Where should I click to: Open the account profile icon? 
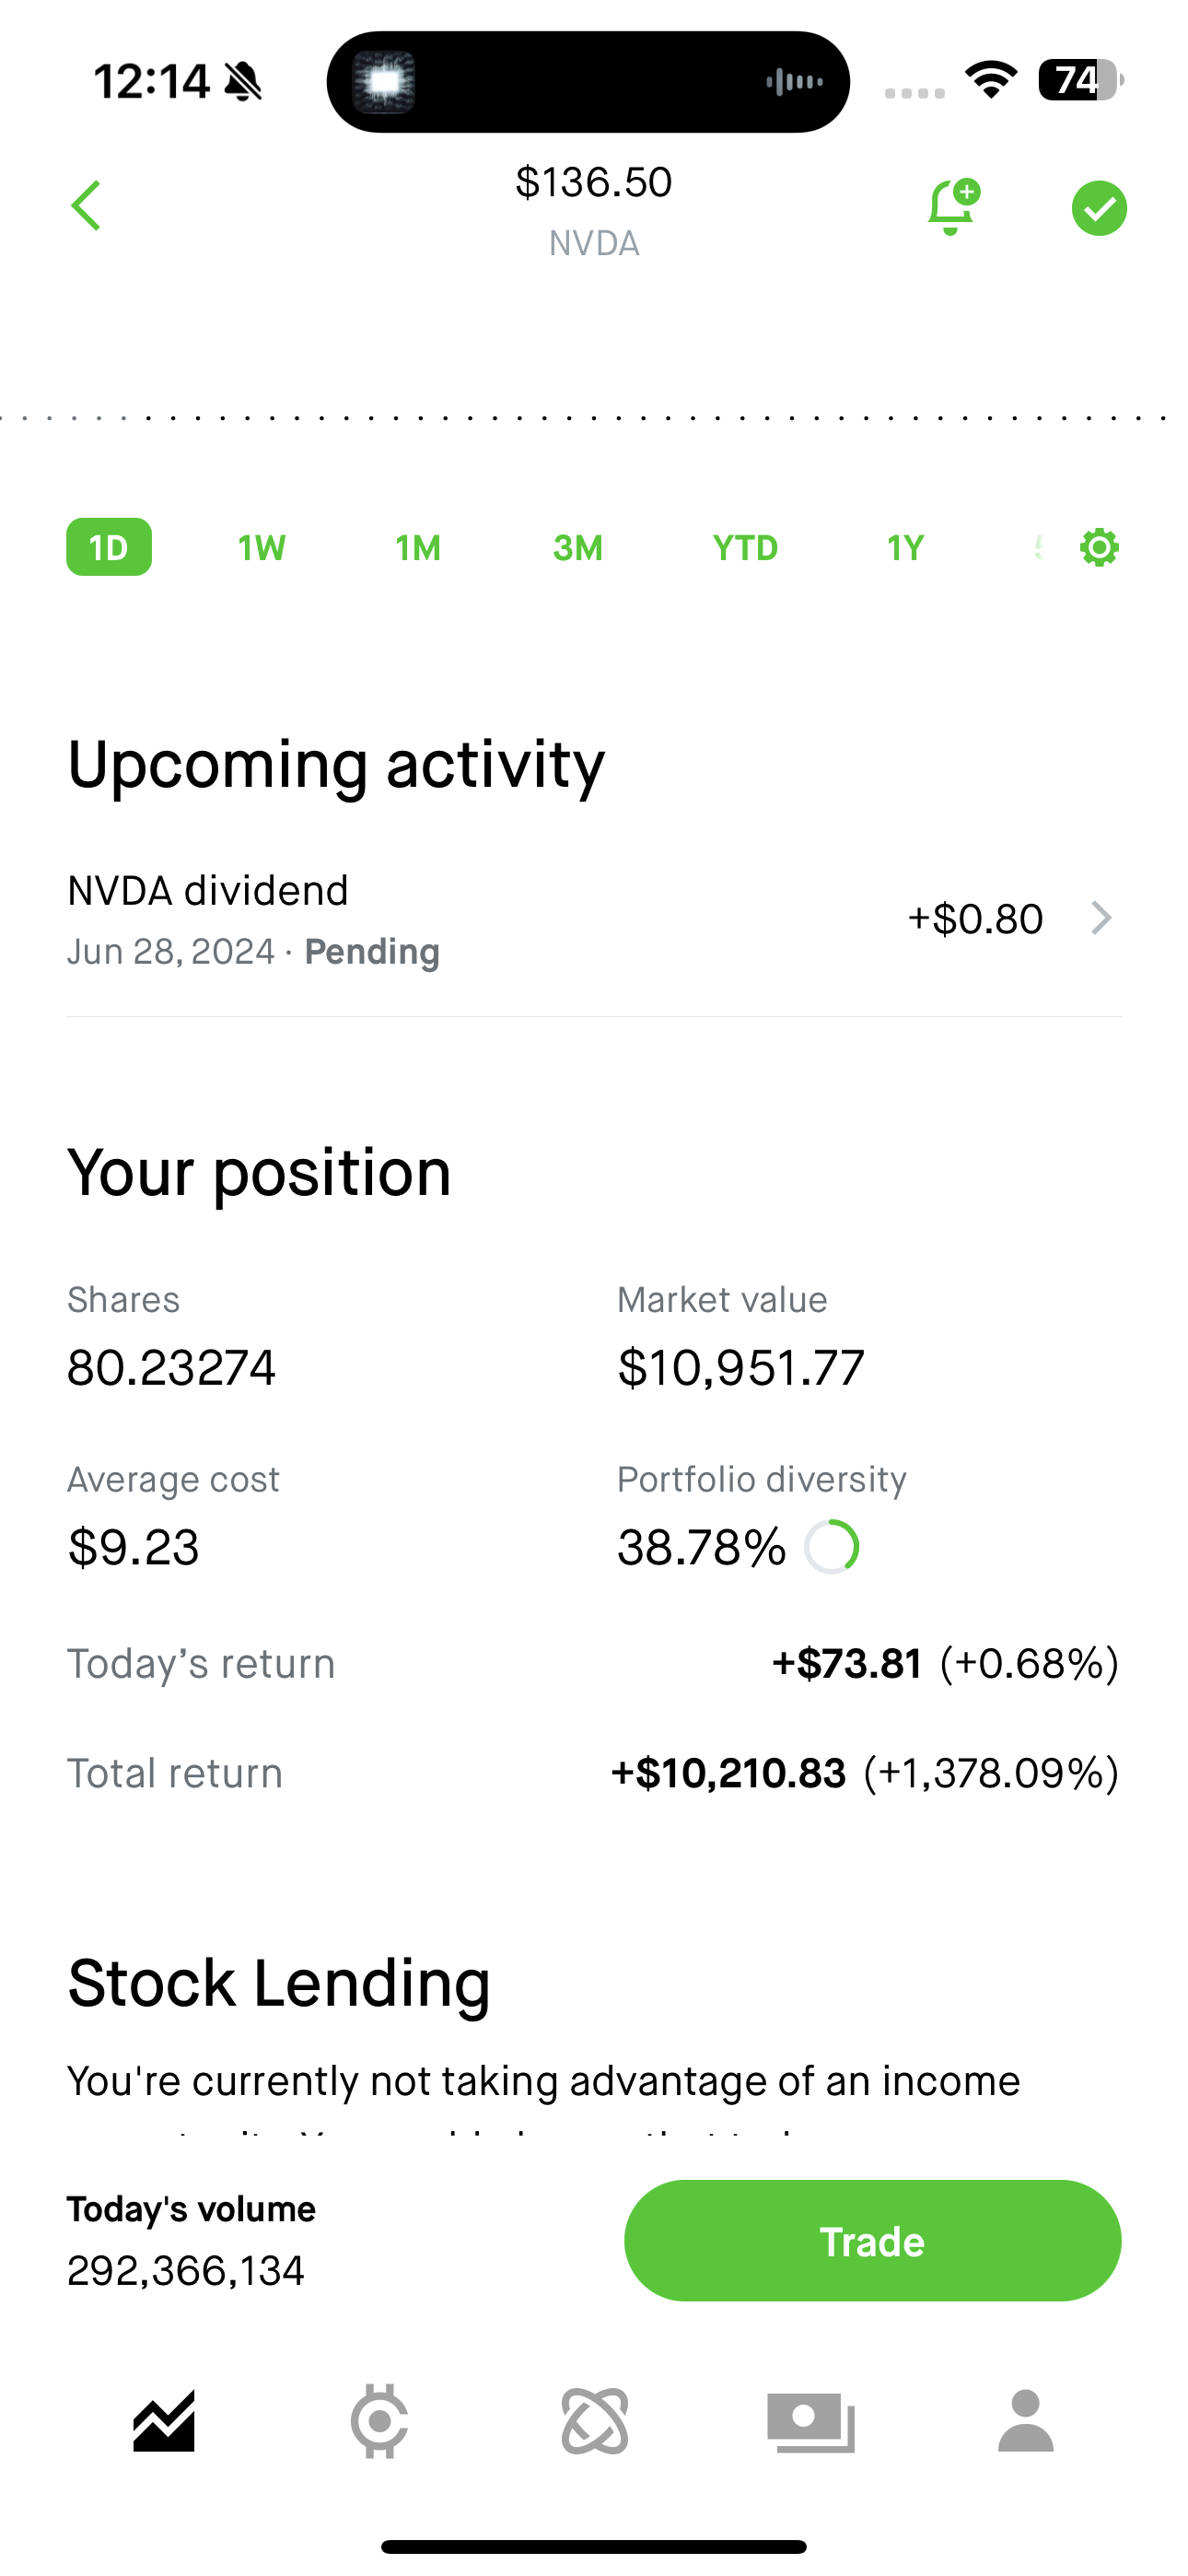point(1026,2421)
